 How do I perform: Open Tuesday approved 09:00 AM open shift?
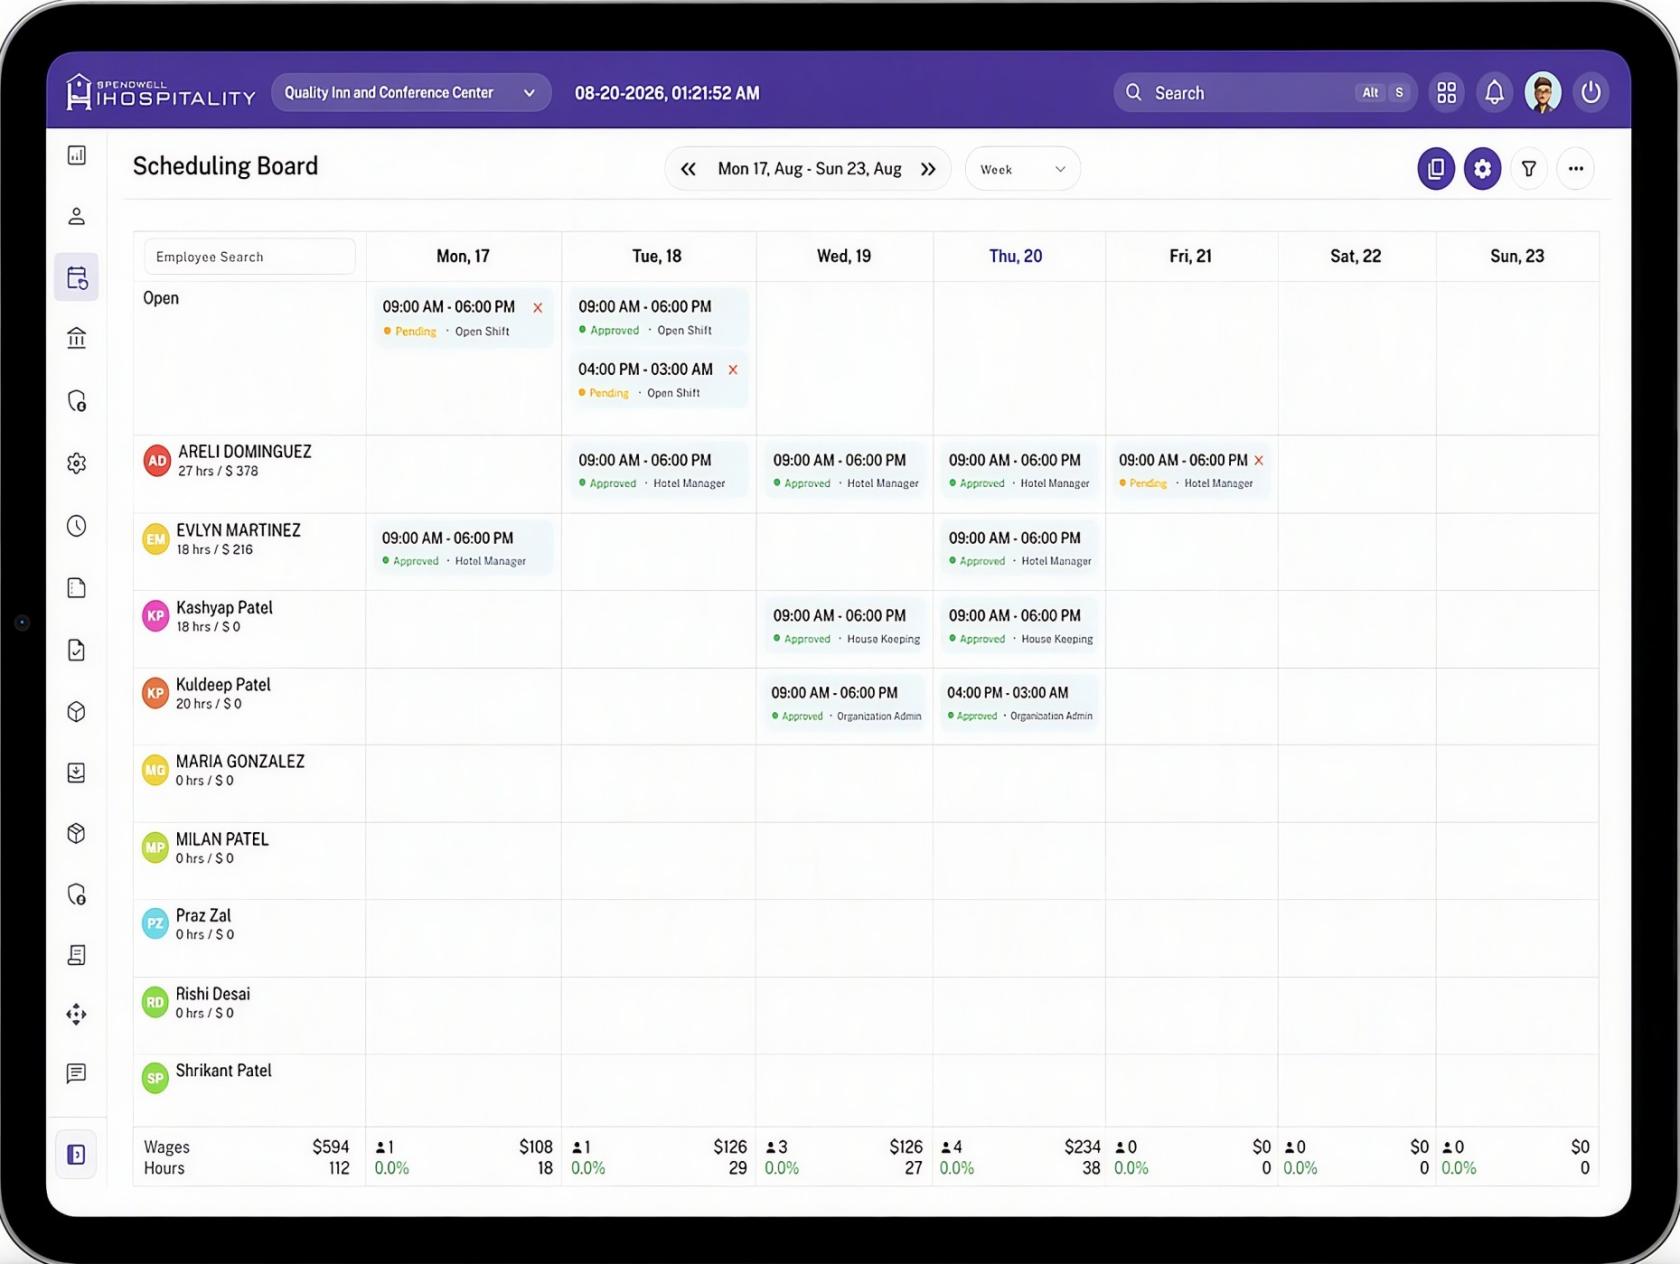point(657,318)
